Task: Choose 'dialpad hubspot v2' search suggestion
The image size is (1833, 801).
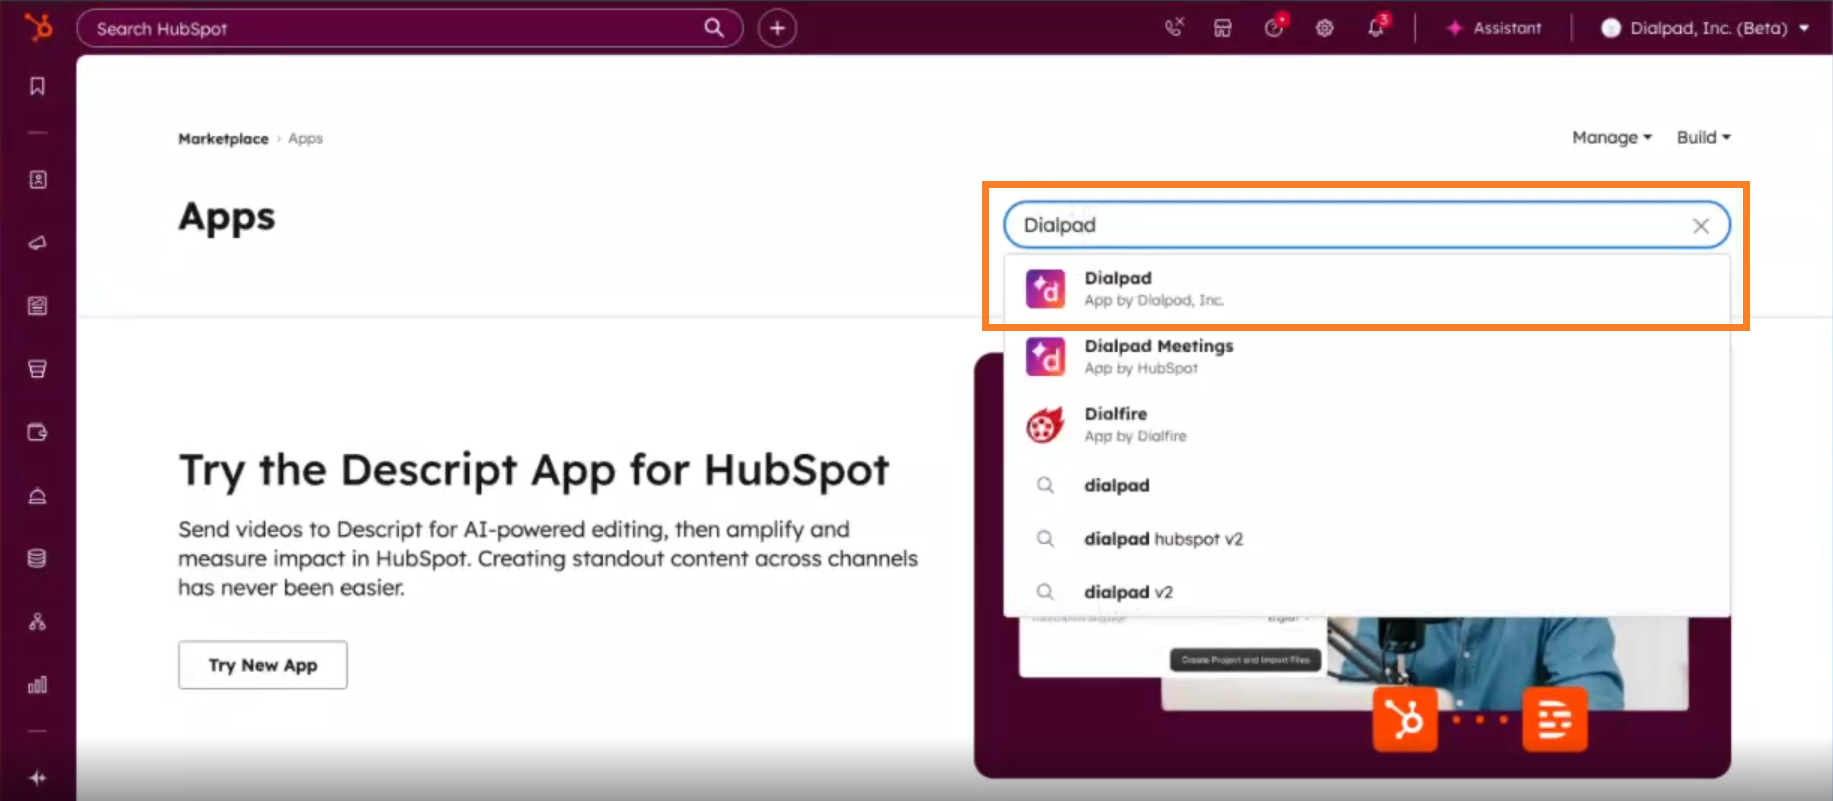Action: click(x=1367, y=539)
